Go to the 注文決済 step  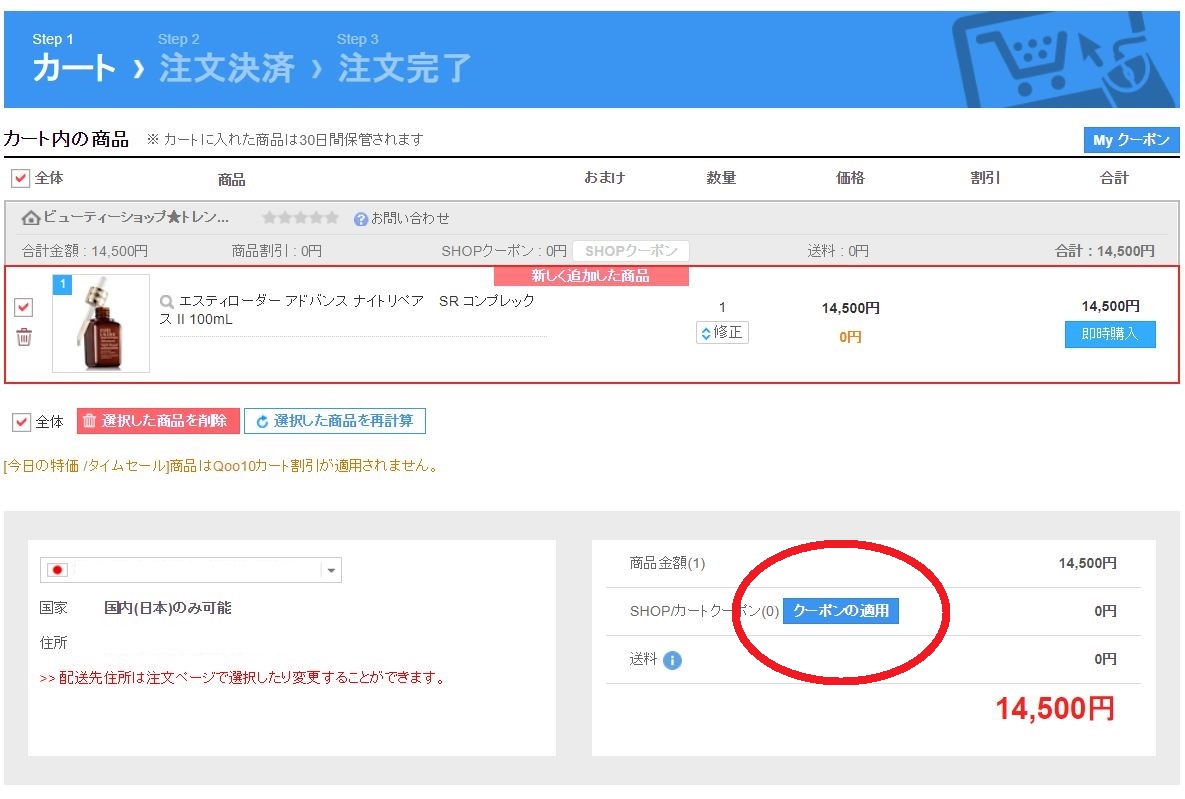(x=226, y=68)
